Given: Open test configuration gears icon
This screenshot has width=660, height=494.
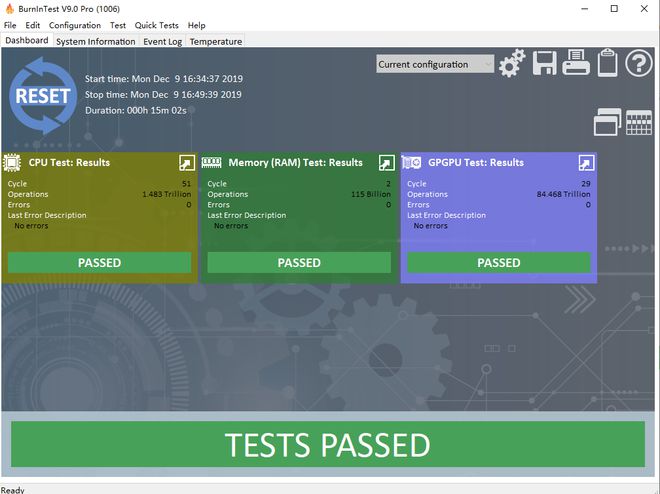Looking at the screenshot, I should click(x=512, y=63).
